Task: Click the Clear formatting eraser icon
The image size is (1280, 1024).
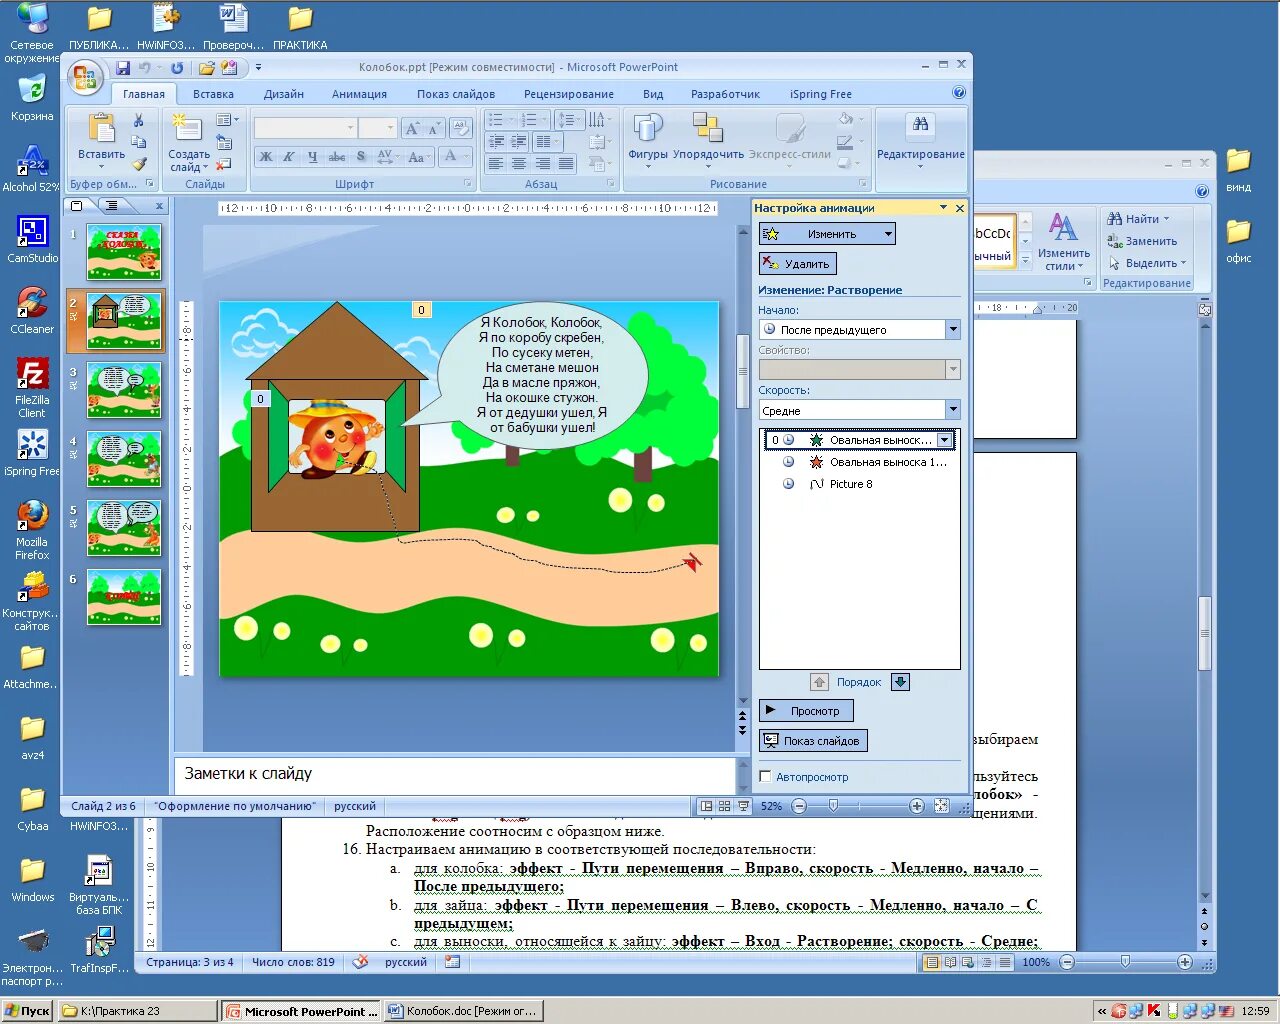Action: [x=461, y=128]
